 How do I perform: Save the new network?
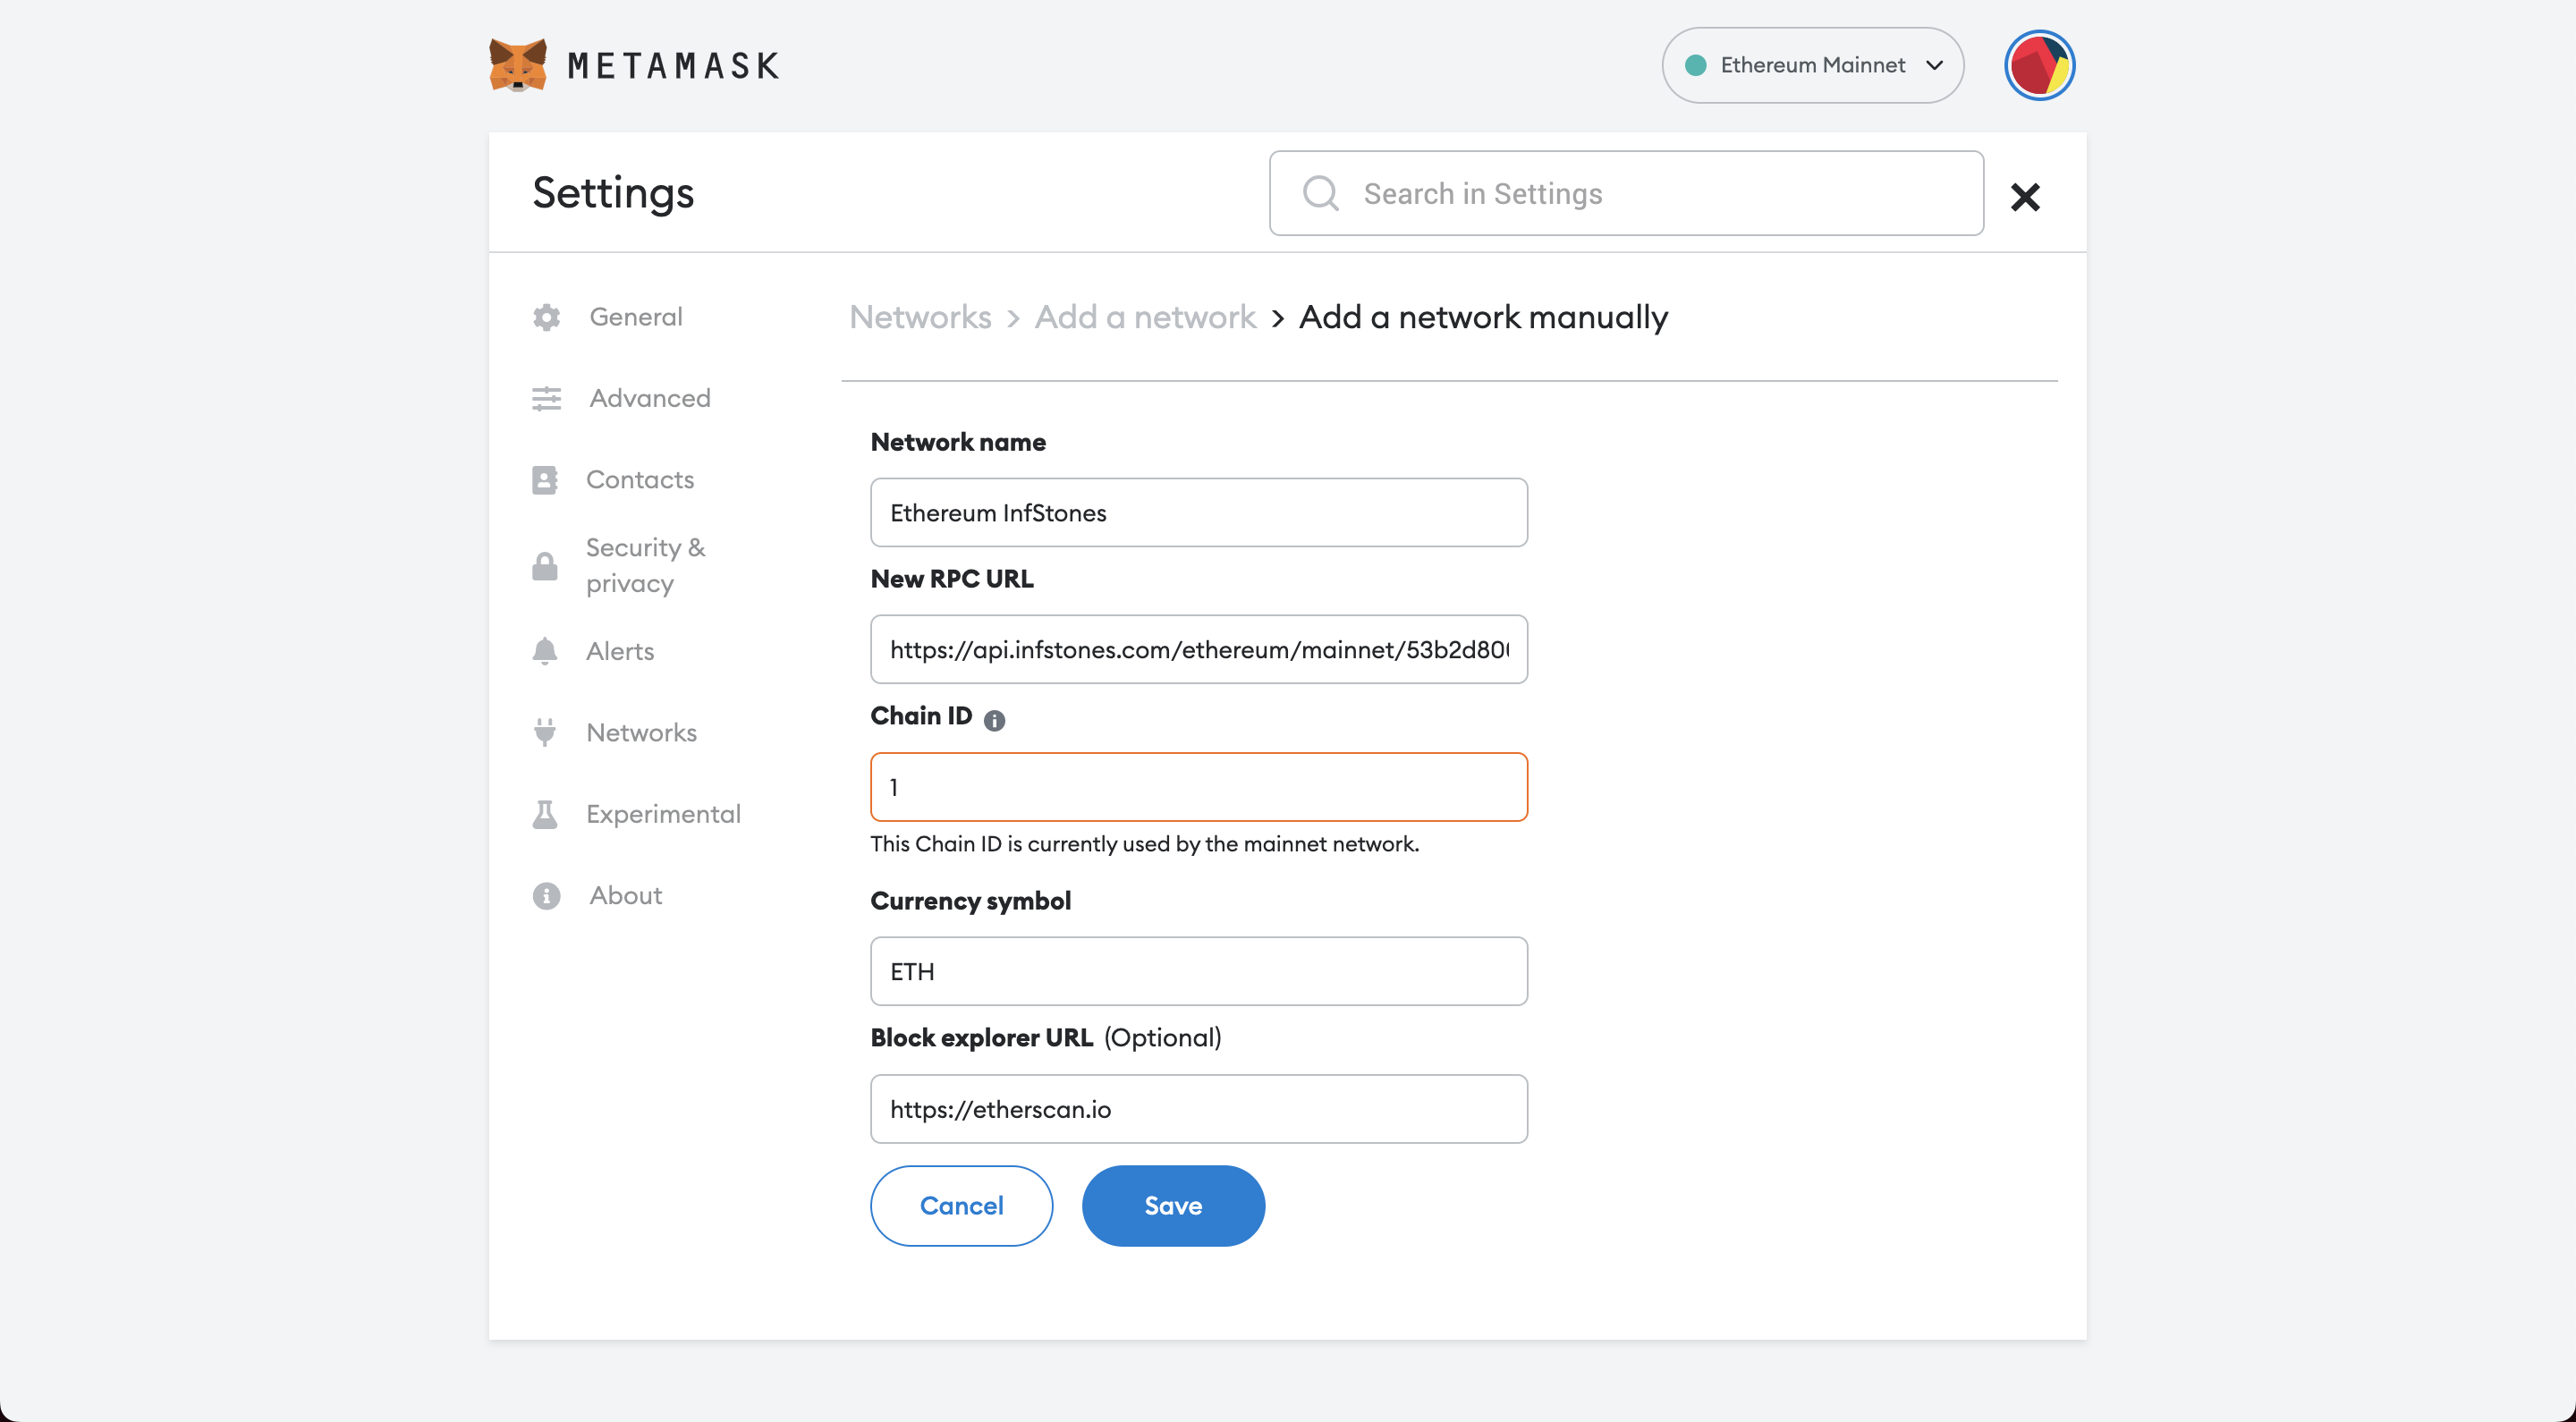[x=1173, y=1205]
